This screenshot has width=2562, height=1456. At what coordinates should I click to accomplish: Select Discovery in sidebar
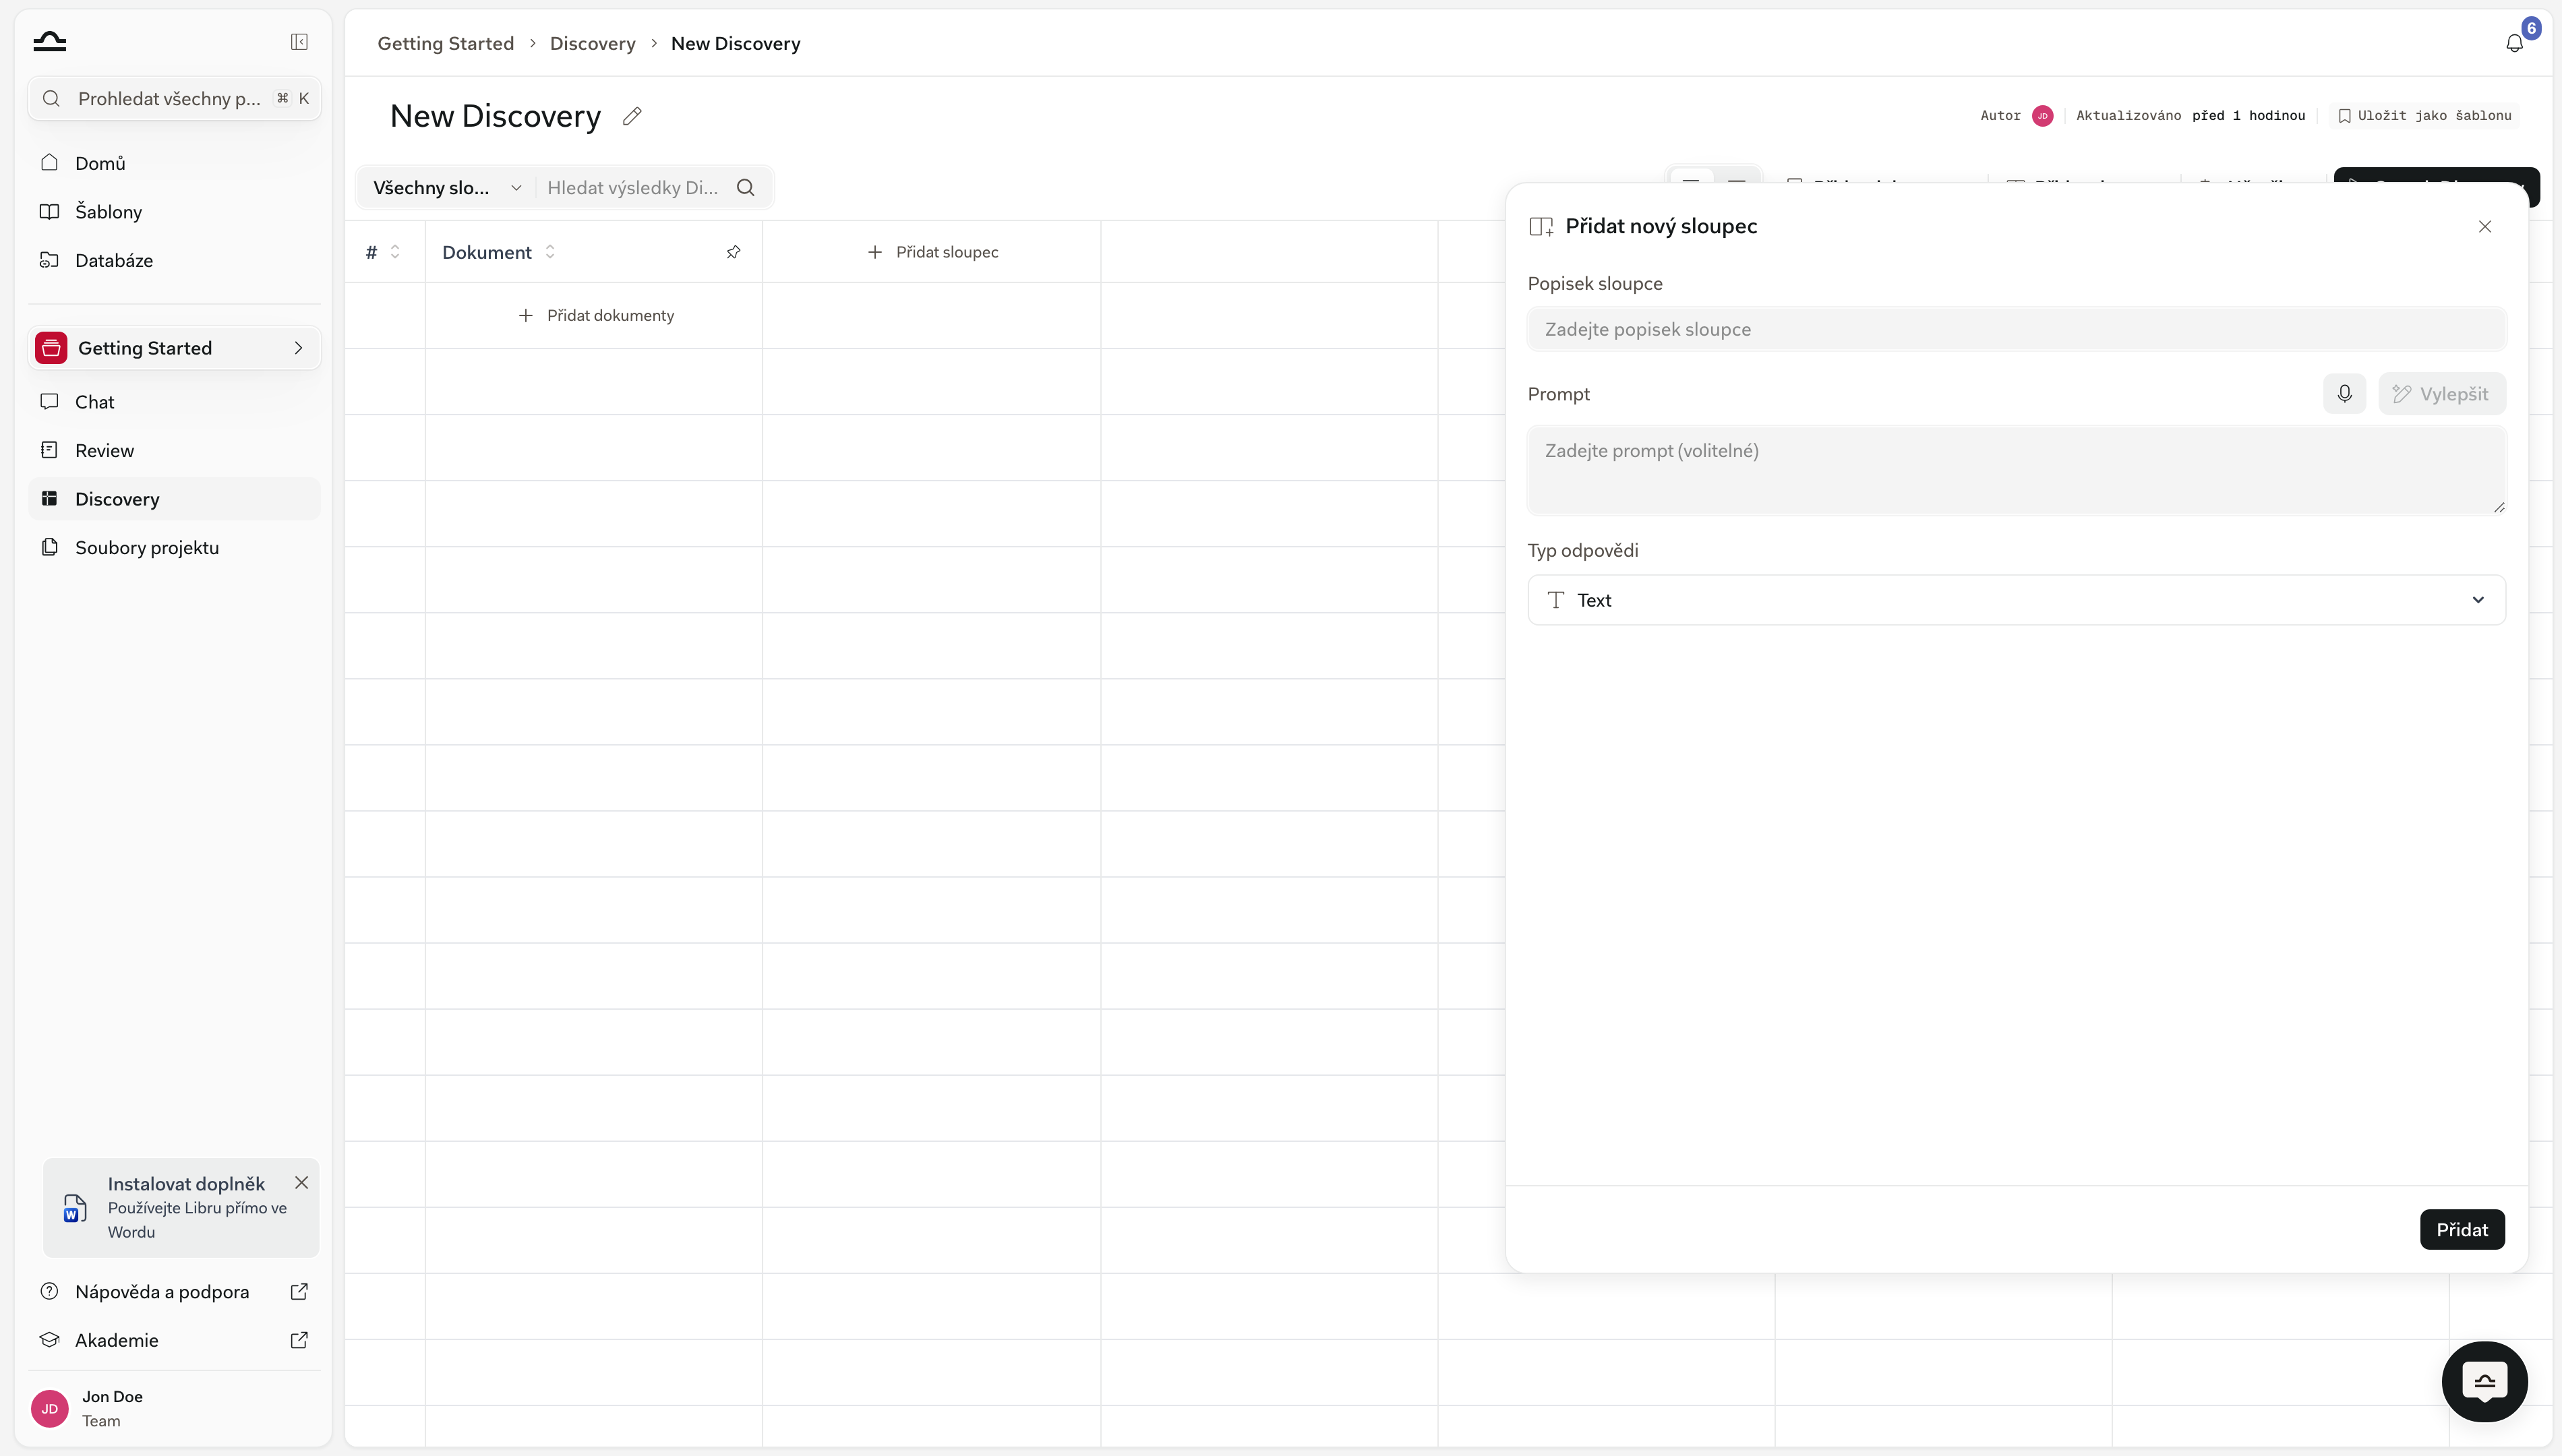point(174,499)
